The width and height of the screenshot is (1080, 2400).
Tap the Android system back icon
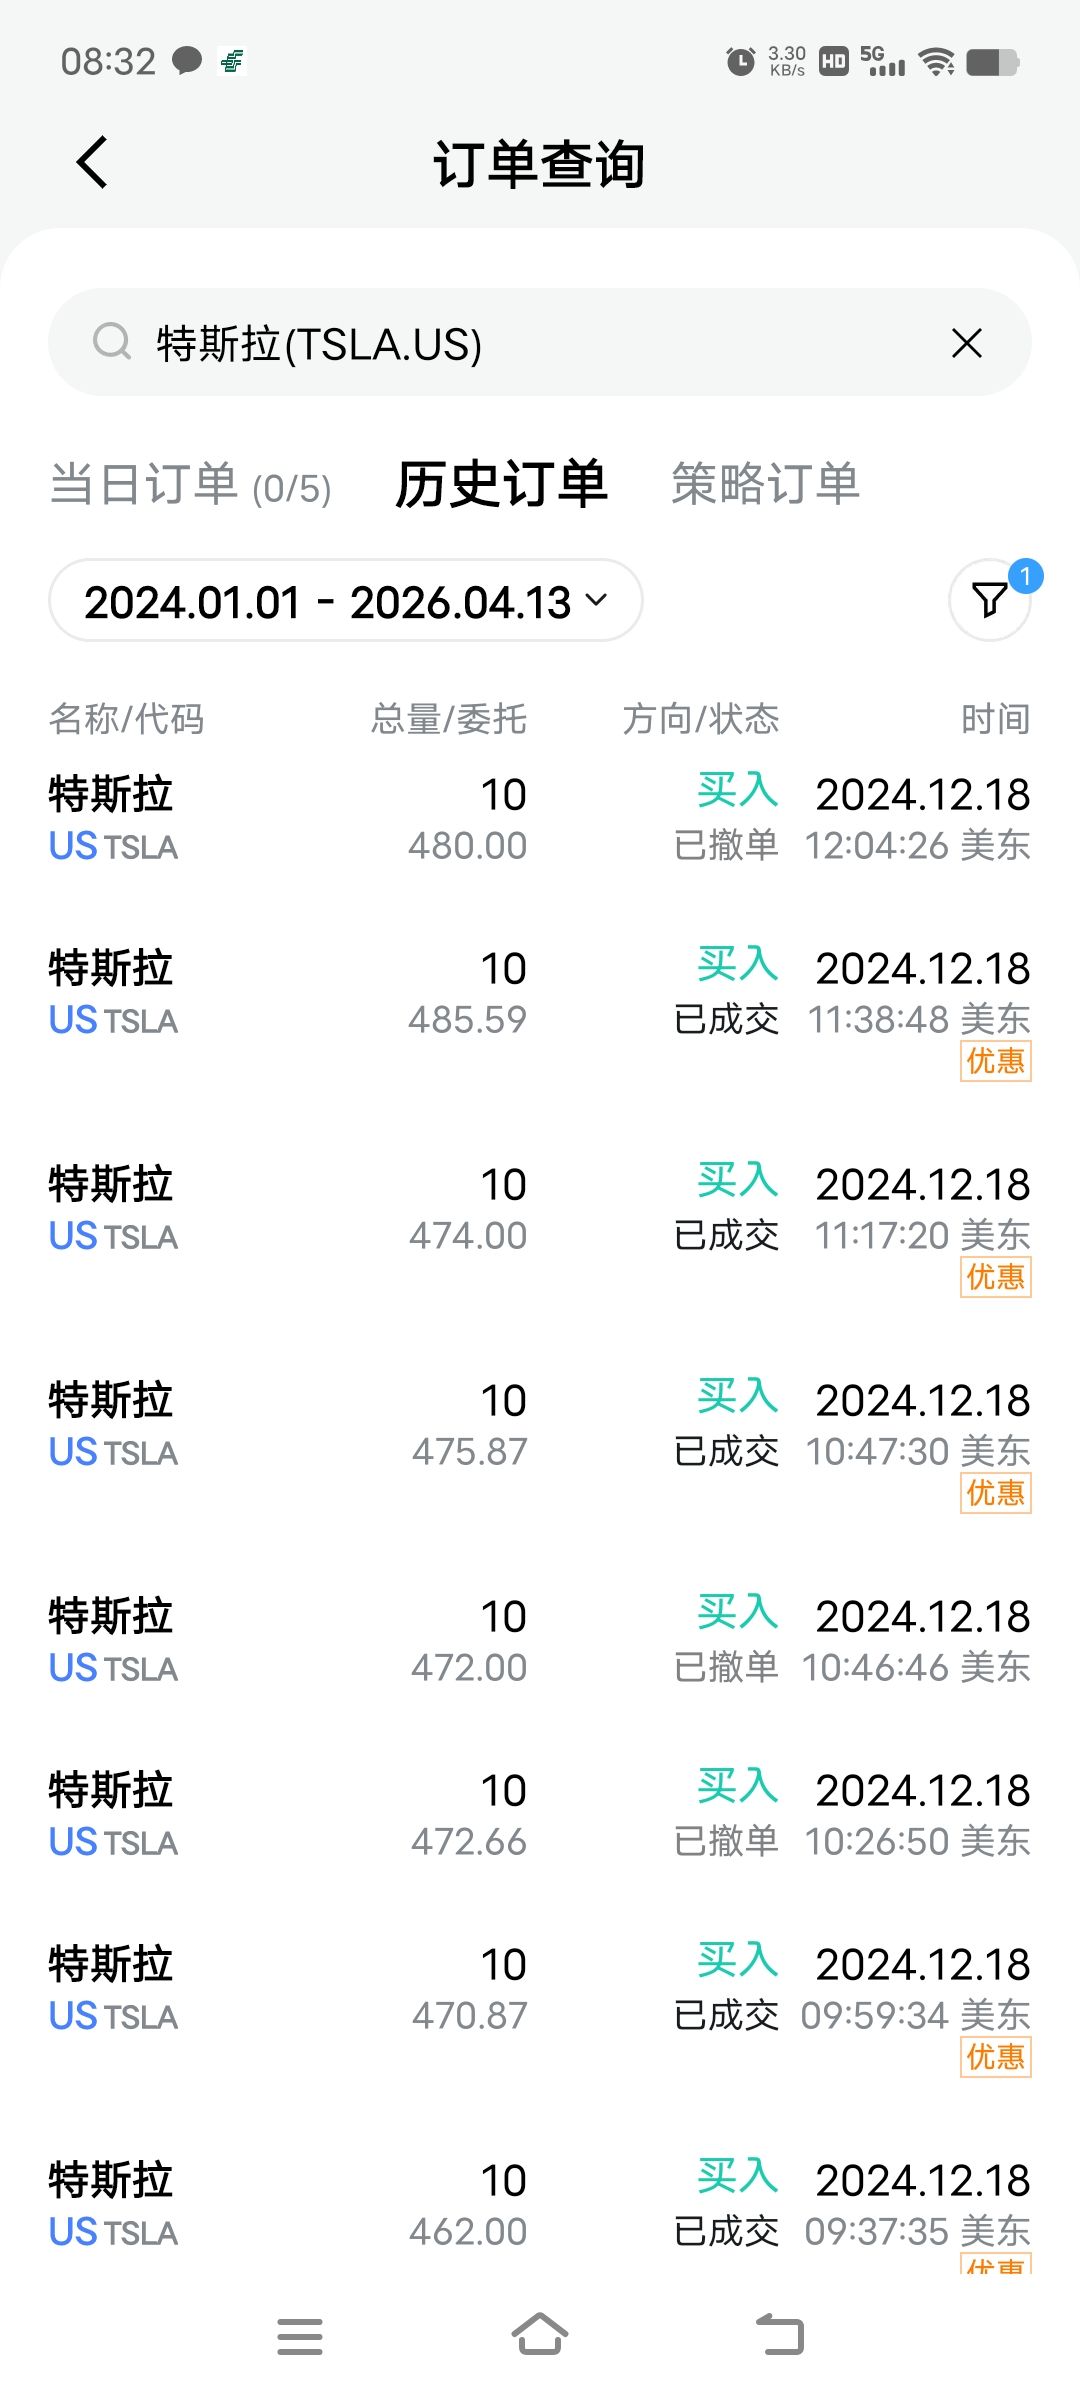[x=780, y=2335]
